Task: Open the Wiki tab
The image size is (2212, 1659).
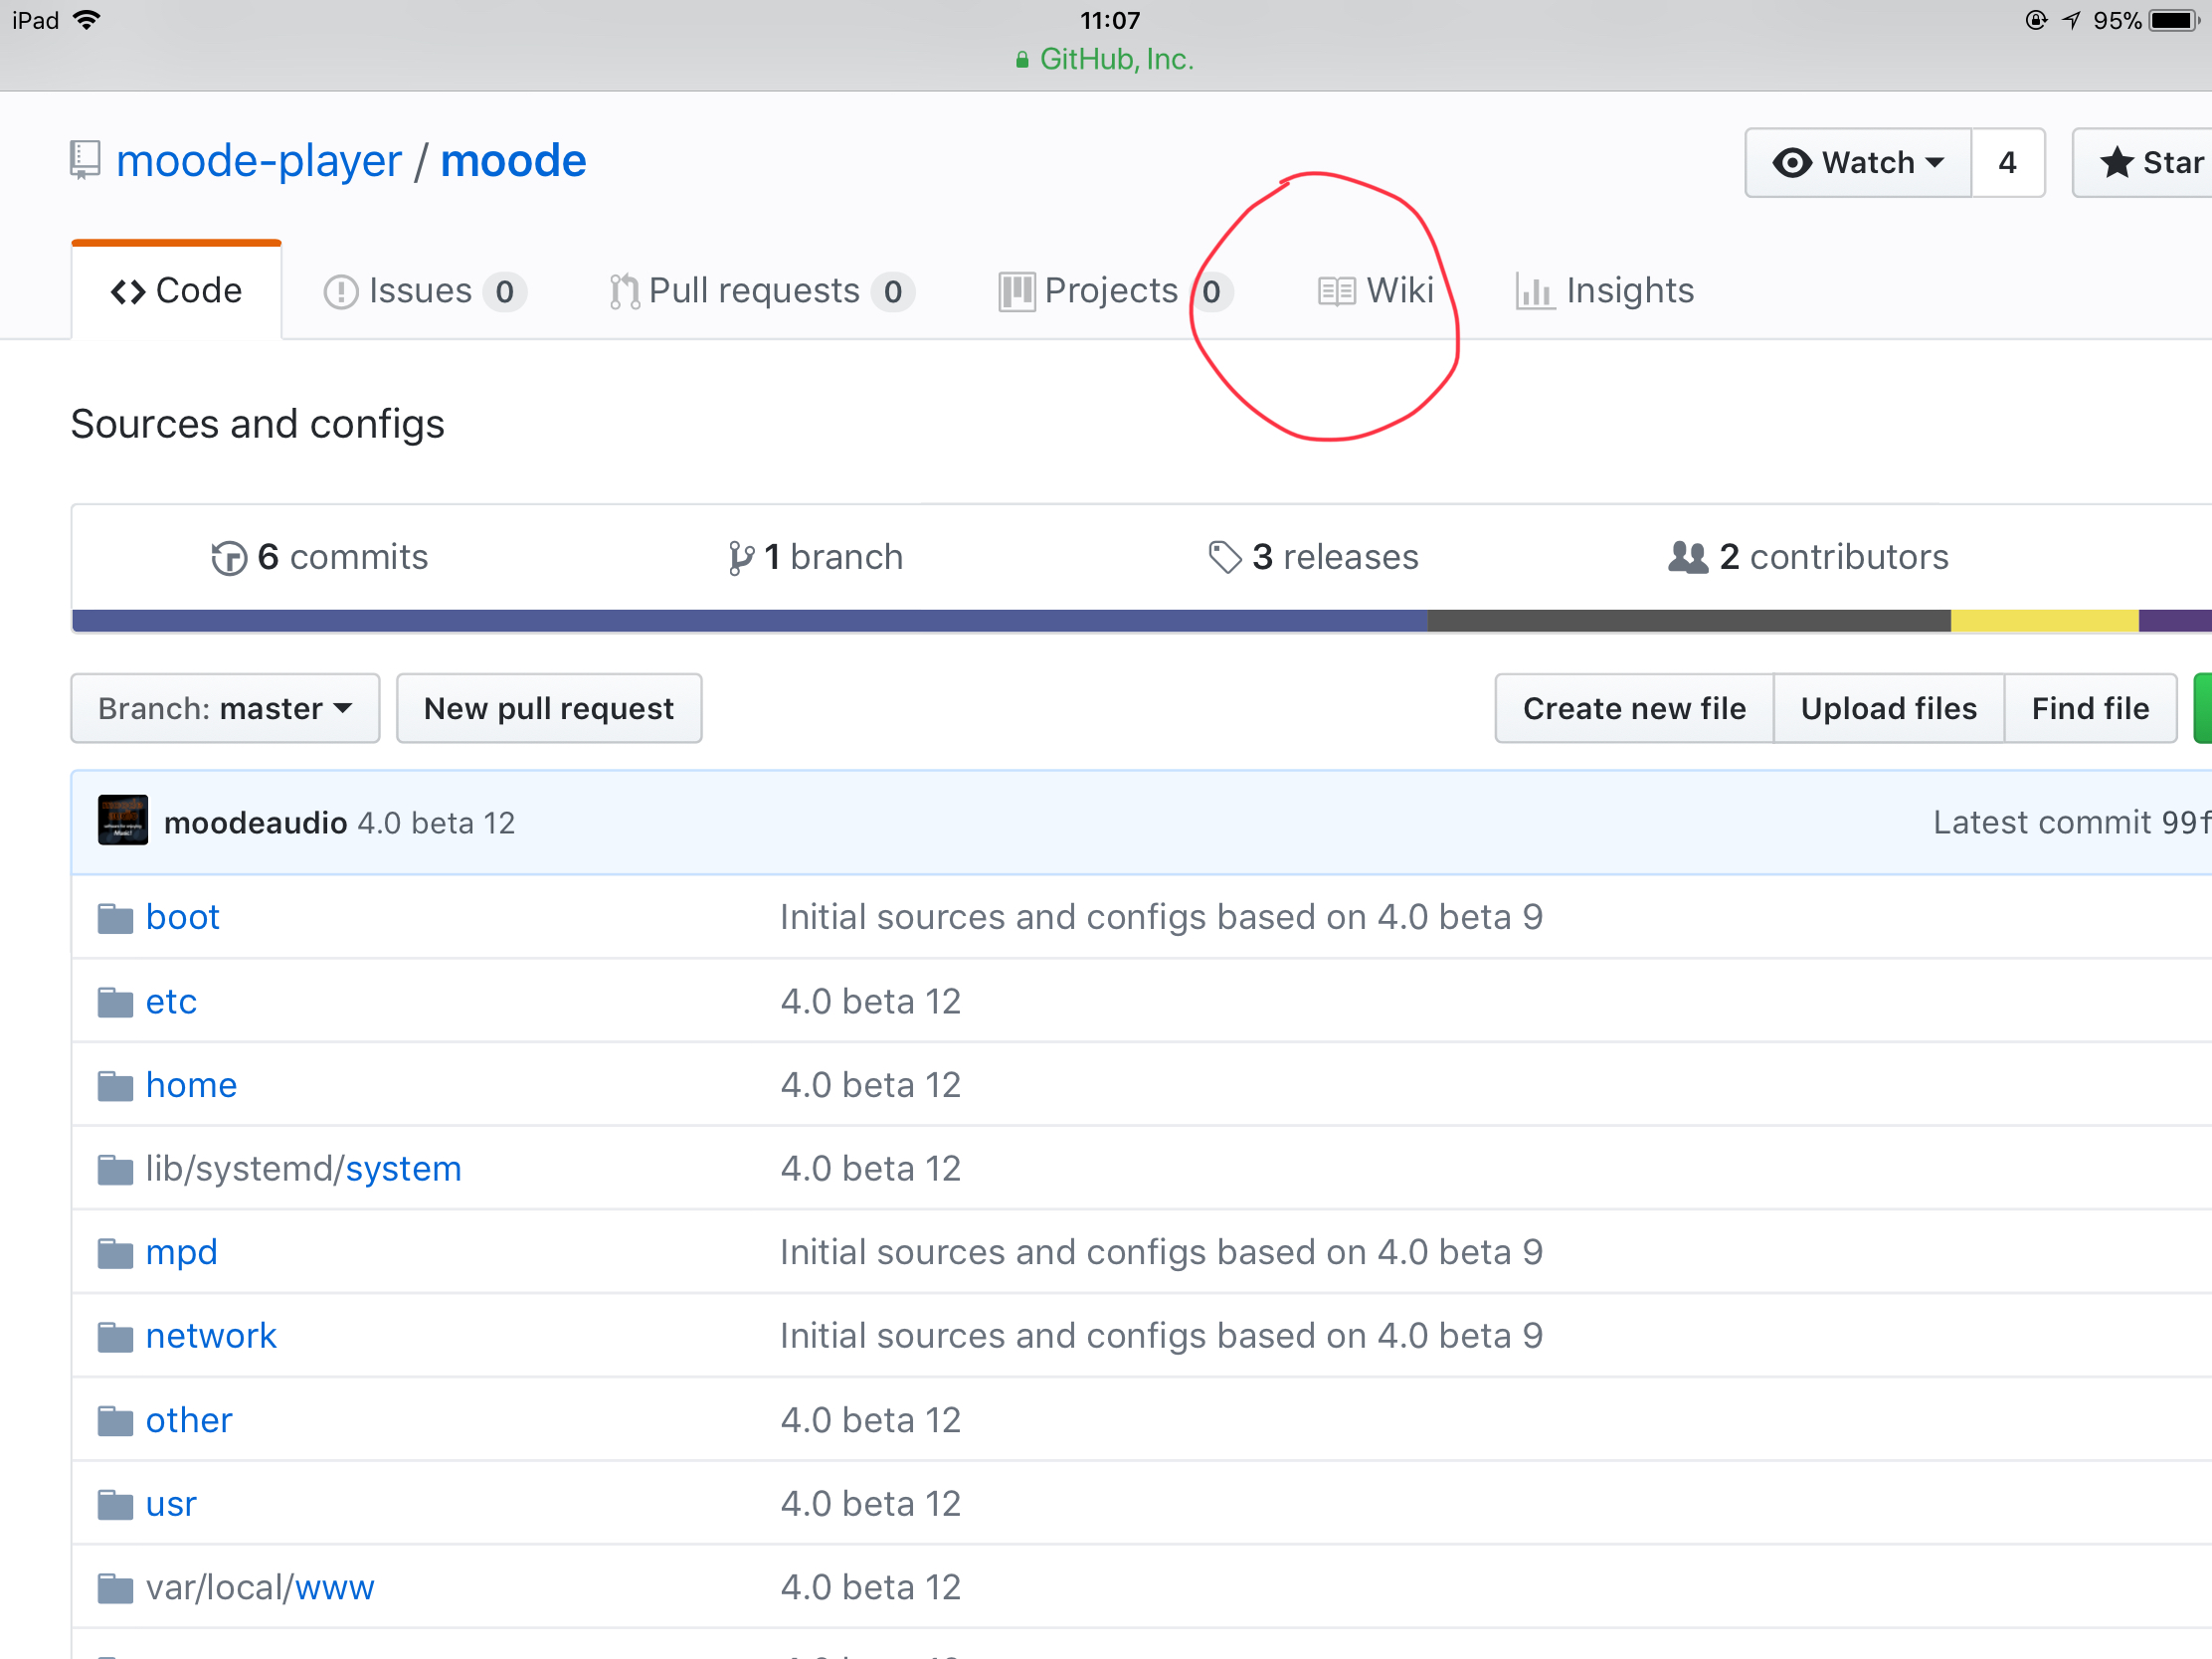Action: (1376, 291)
